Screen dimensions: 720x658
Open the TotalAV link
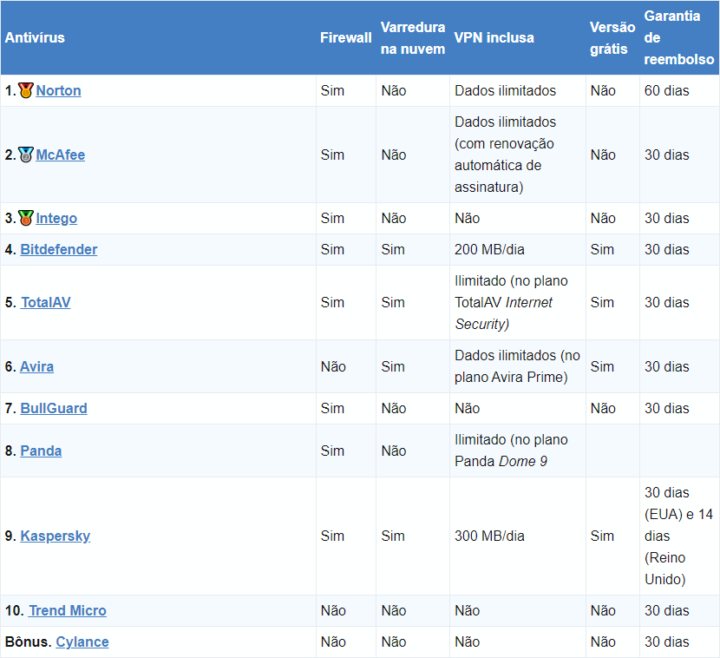[x=46, y=302]
